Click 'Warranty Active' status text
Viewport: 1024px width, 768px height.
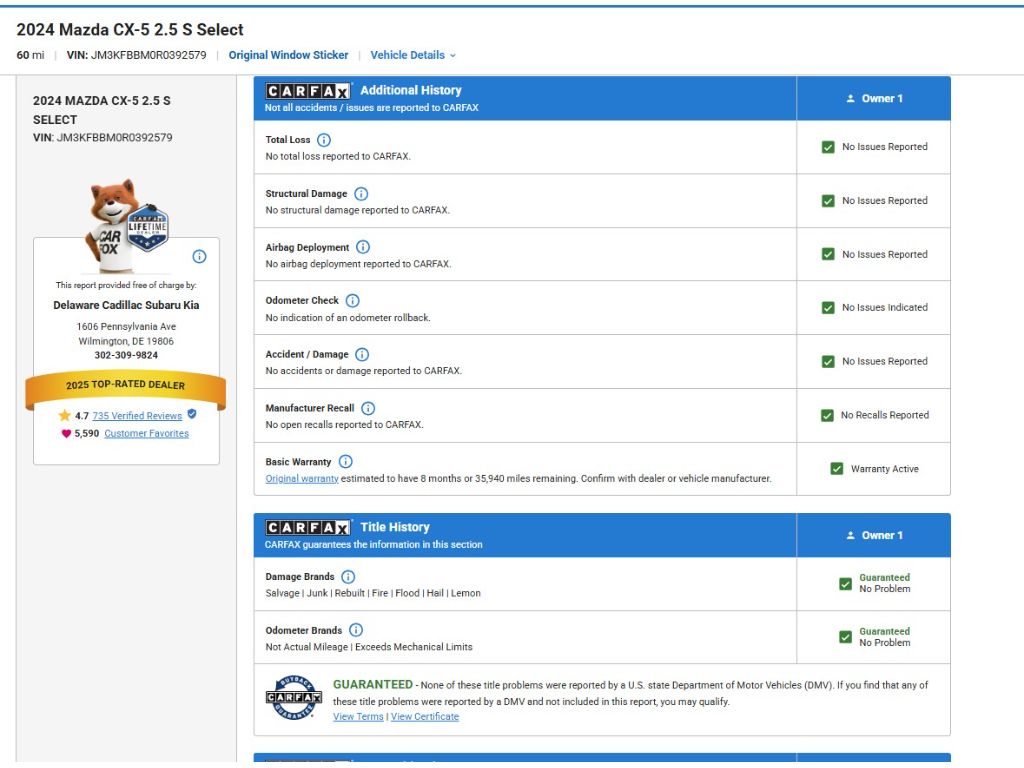[x=884, y=469]
